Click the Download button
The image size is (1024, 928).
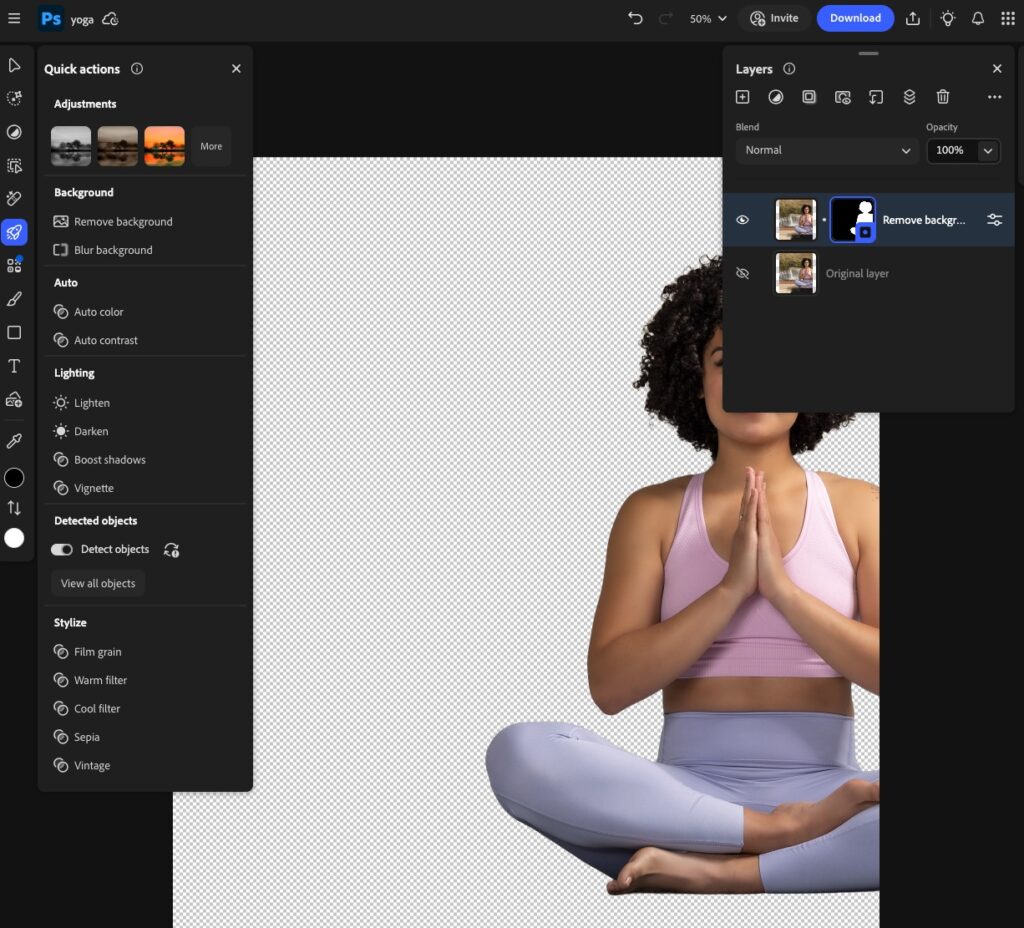tap(855, 18)
